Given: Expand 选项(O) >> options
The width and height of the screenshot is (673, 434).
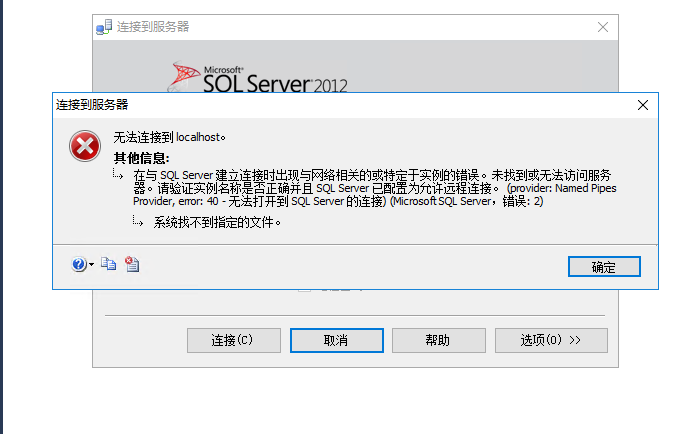Looking at the screenshot, I should (549, 340).
